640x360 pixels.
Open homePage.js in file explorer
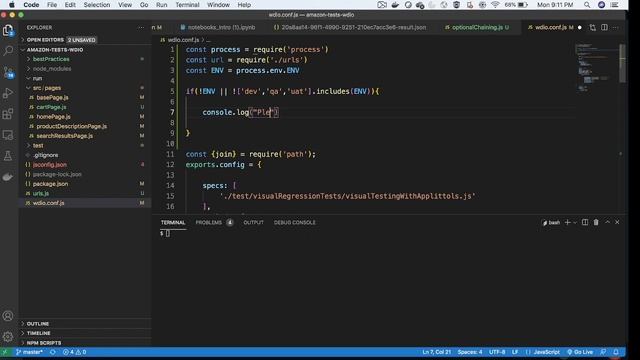click(x=53, y=117)
